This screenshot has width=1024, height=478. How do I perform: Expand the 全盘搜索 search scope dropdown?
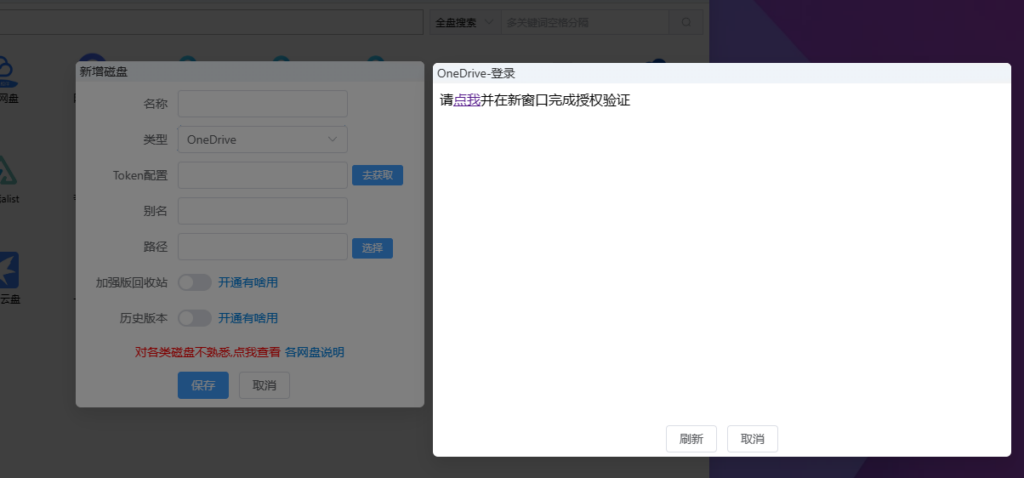(x=465, y=22)
